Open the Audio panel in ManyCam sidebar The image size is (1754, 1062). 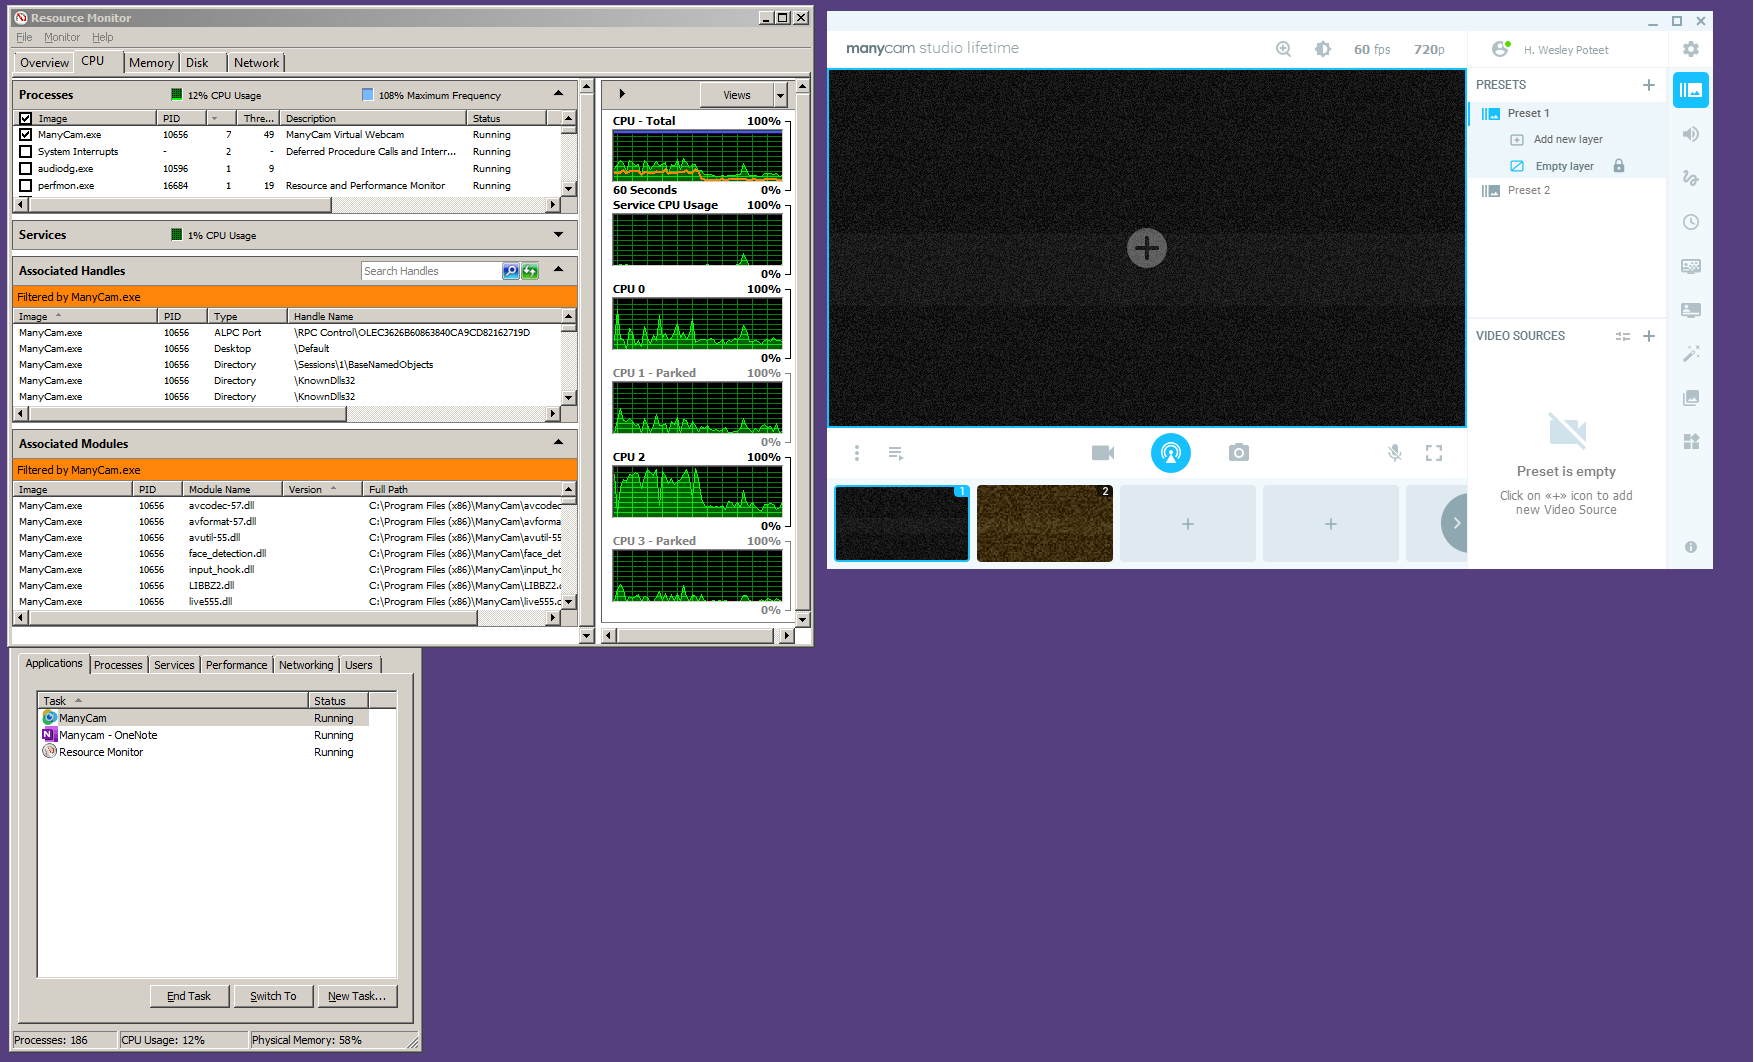pyautogui.click(x=1691, y=134)
